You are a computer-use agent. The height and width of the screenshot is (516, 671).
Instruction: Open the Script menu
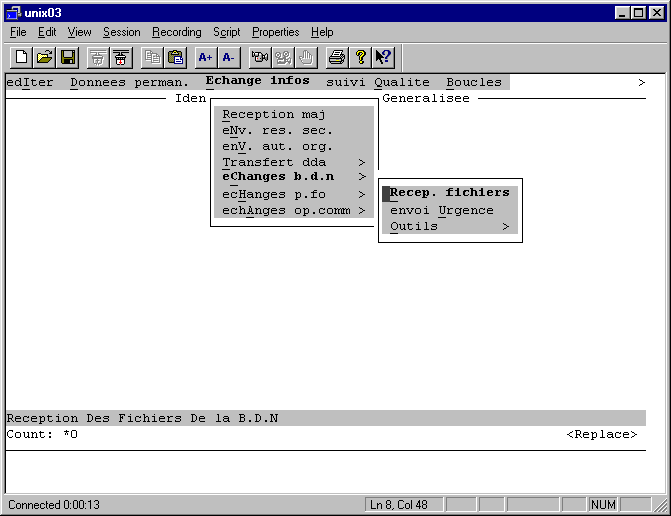[x=226, y=32]
